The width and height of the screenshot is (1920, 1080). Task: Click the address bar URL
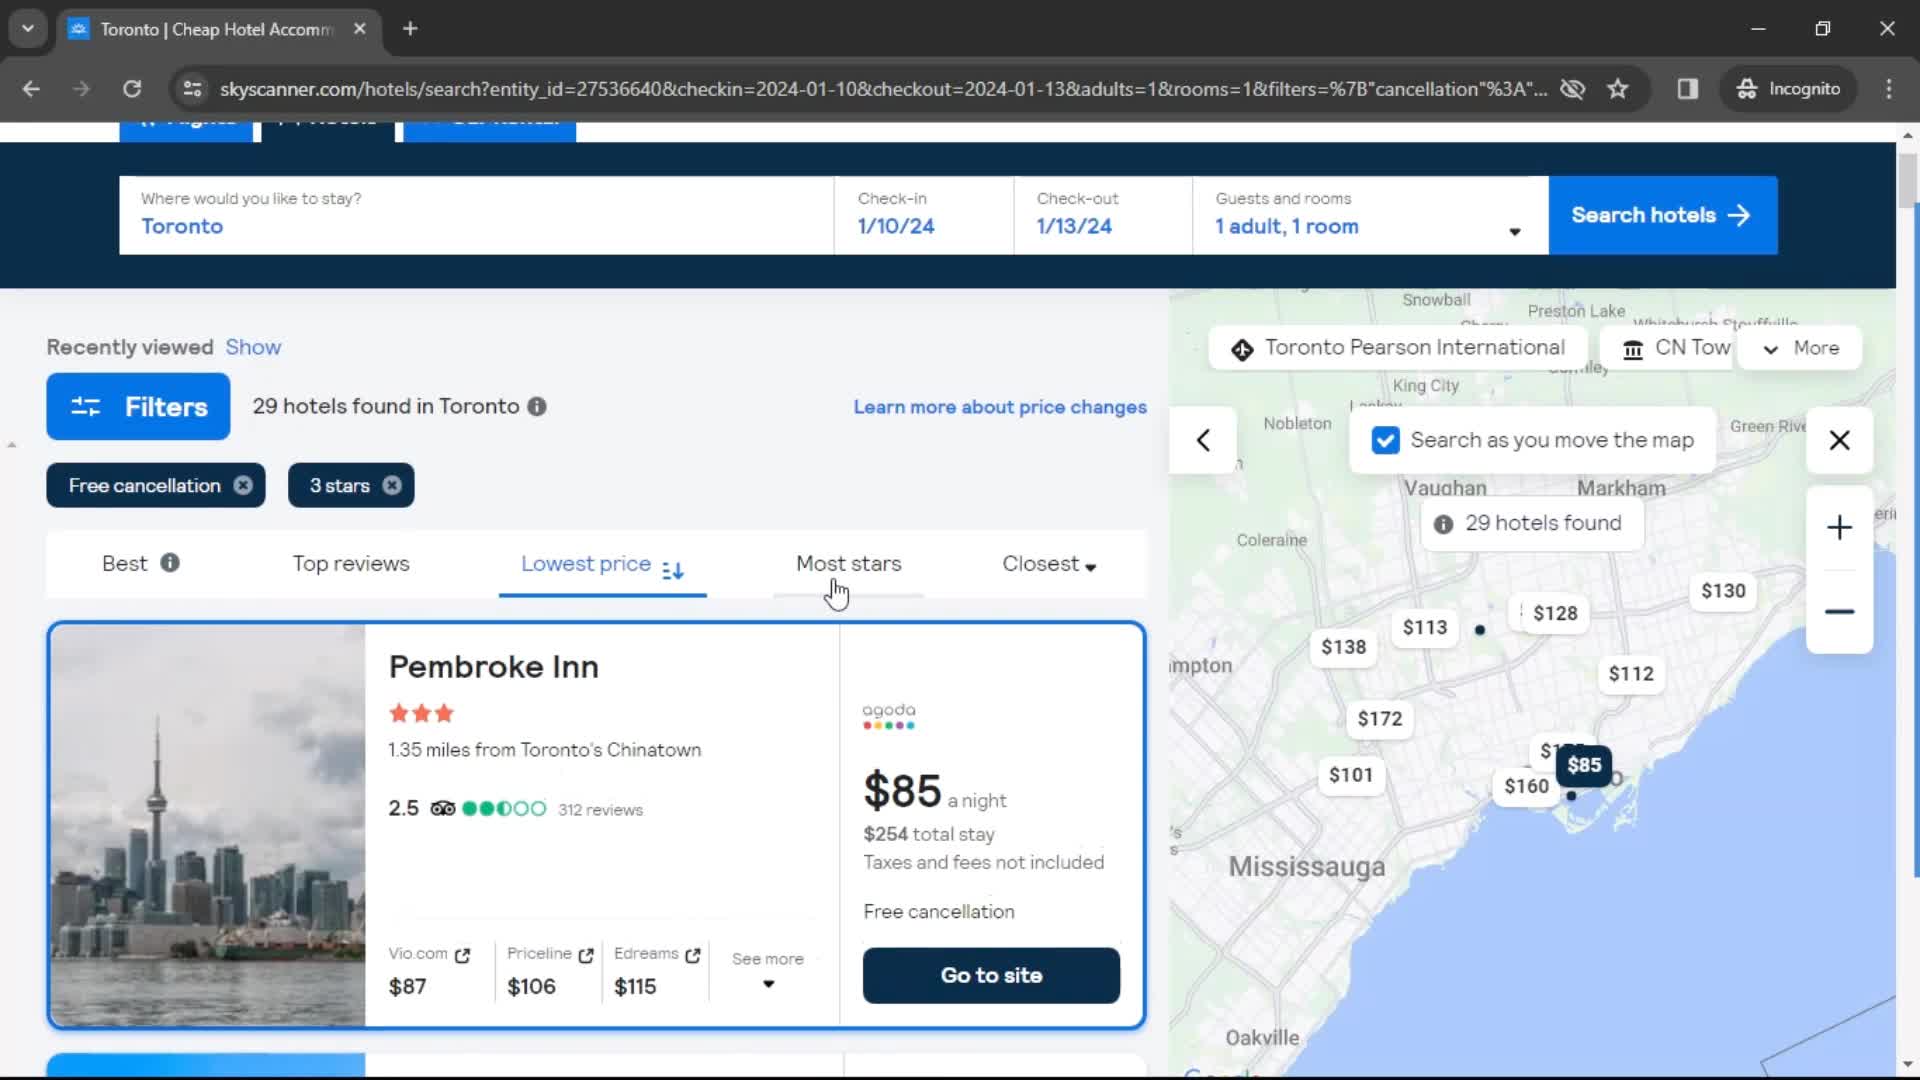pyautogui.click(x=883, y=89)
